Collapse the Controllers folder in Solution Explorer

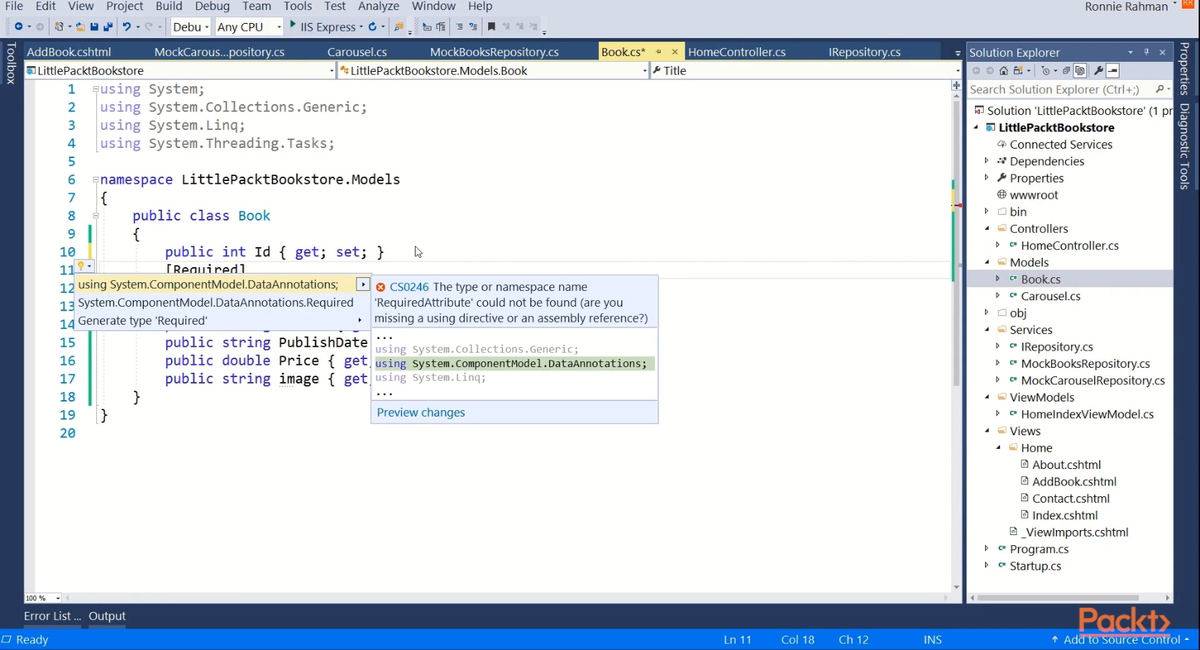point(987,228)
